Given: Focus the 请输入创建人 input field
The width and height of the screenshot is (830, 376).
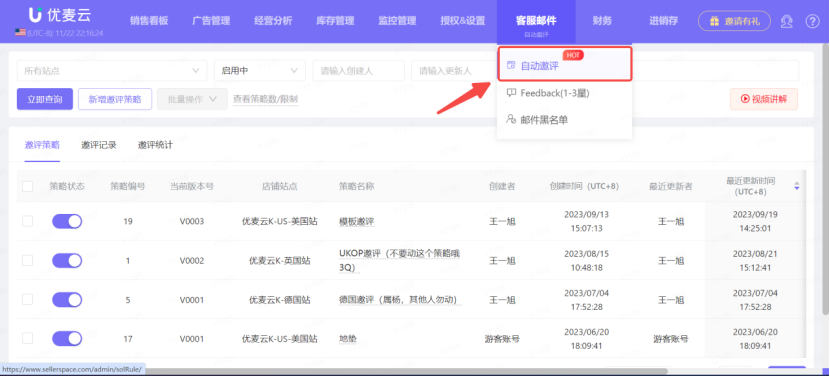Looking at the screenshot, I should tap(358, 70).
